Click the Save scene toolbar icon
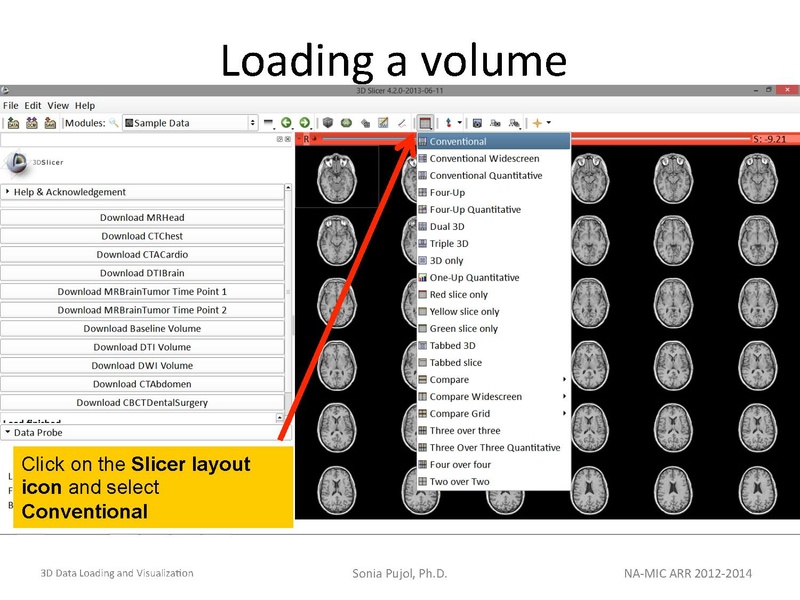 tap(50, 123)
